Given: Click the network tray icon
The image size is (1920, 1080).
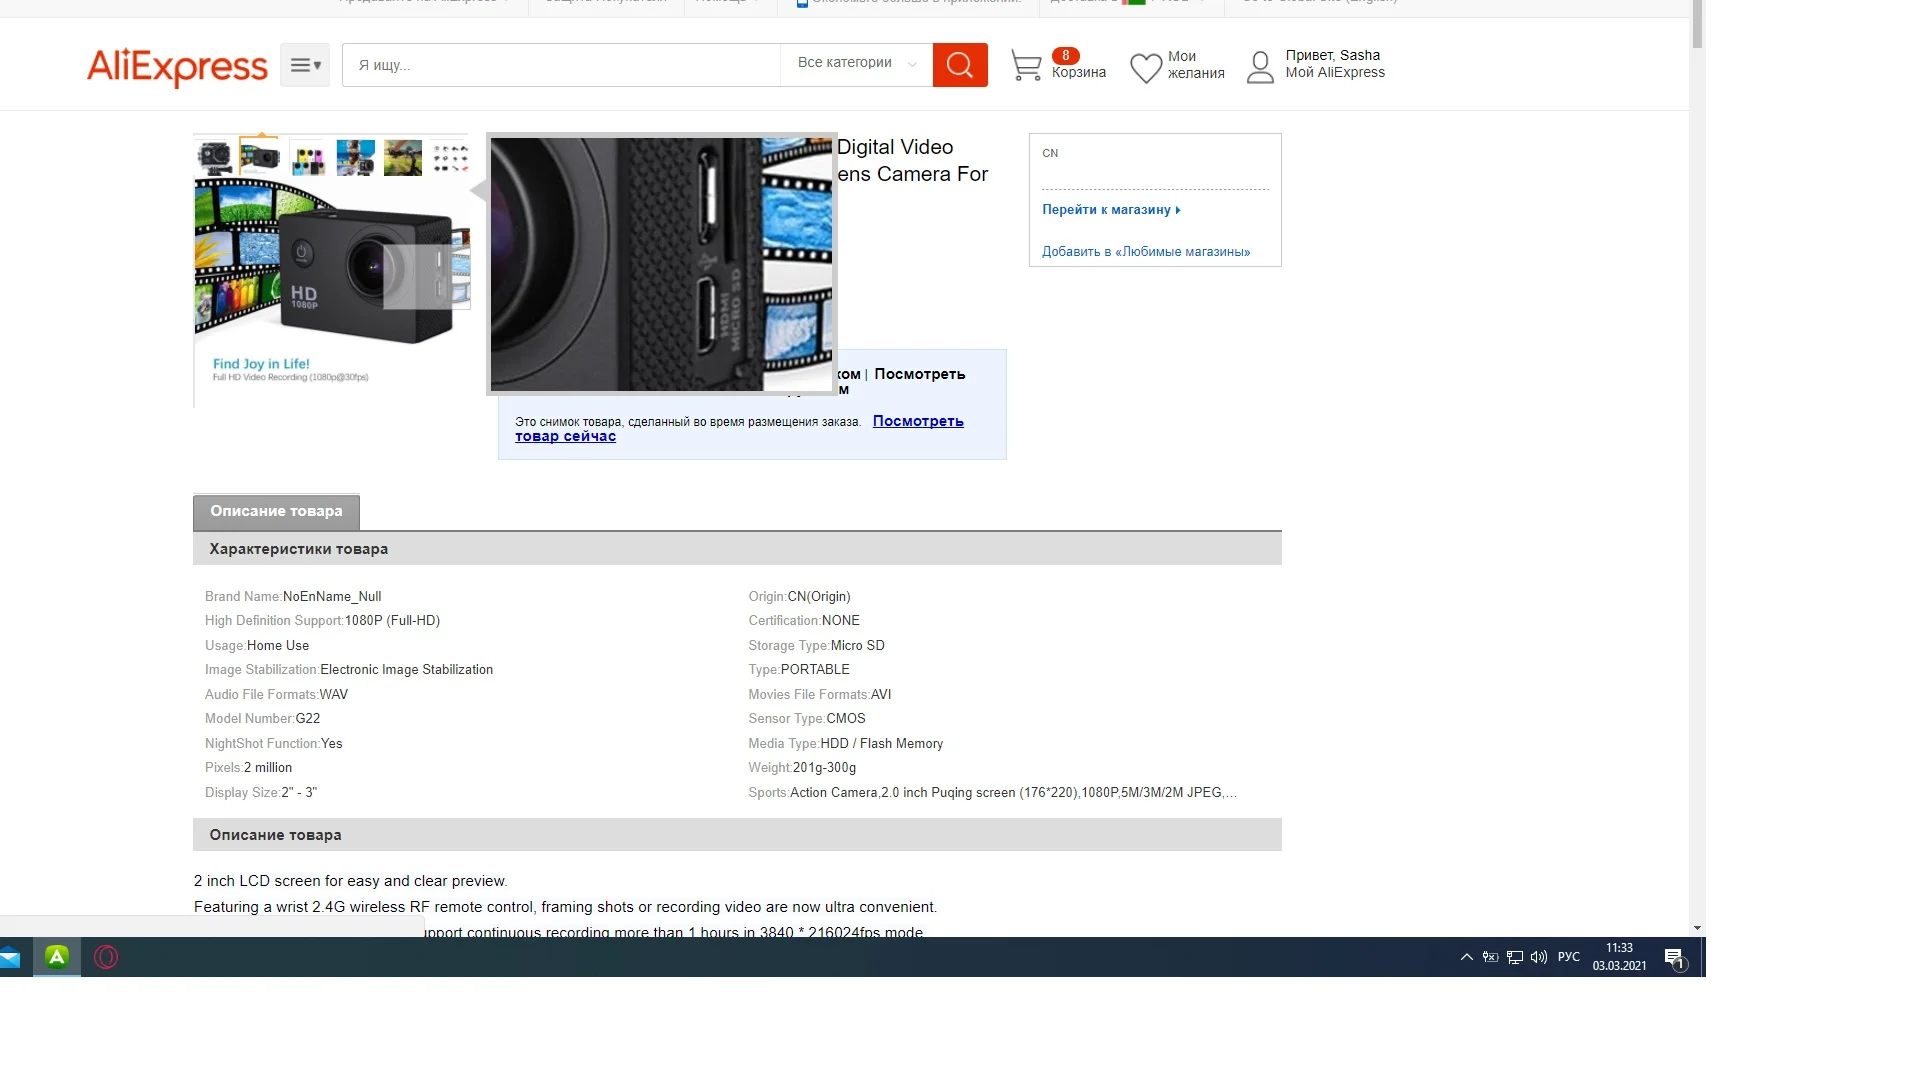Looking at the screenshot, I should tap(1514, 957).
